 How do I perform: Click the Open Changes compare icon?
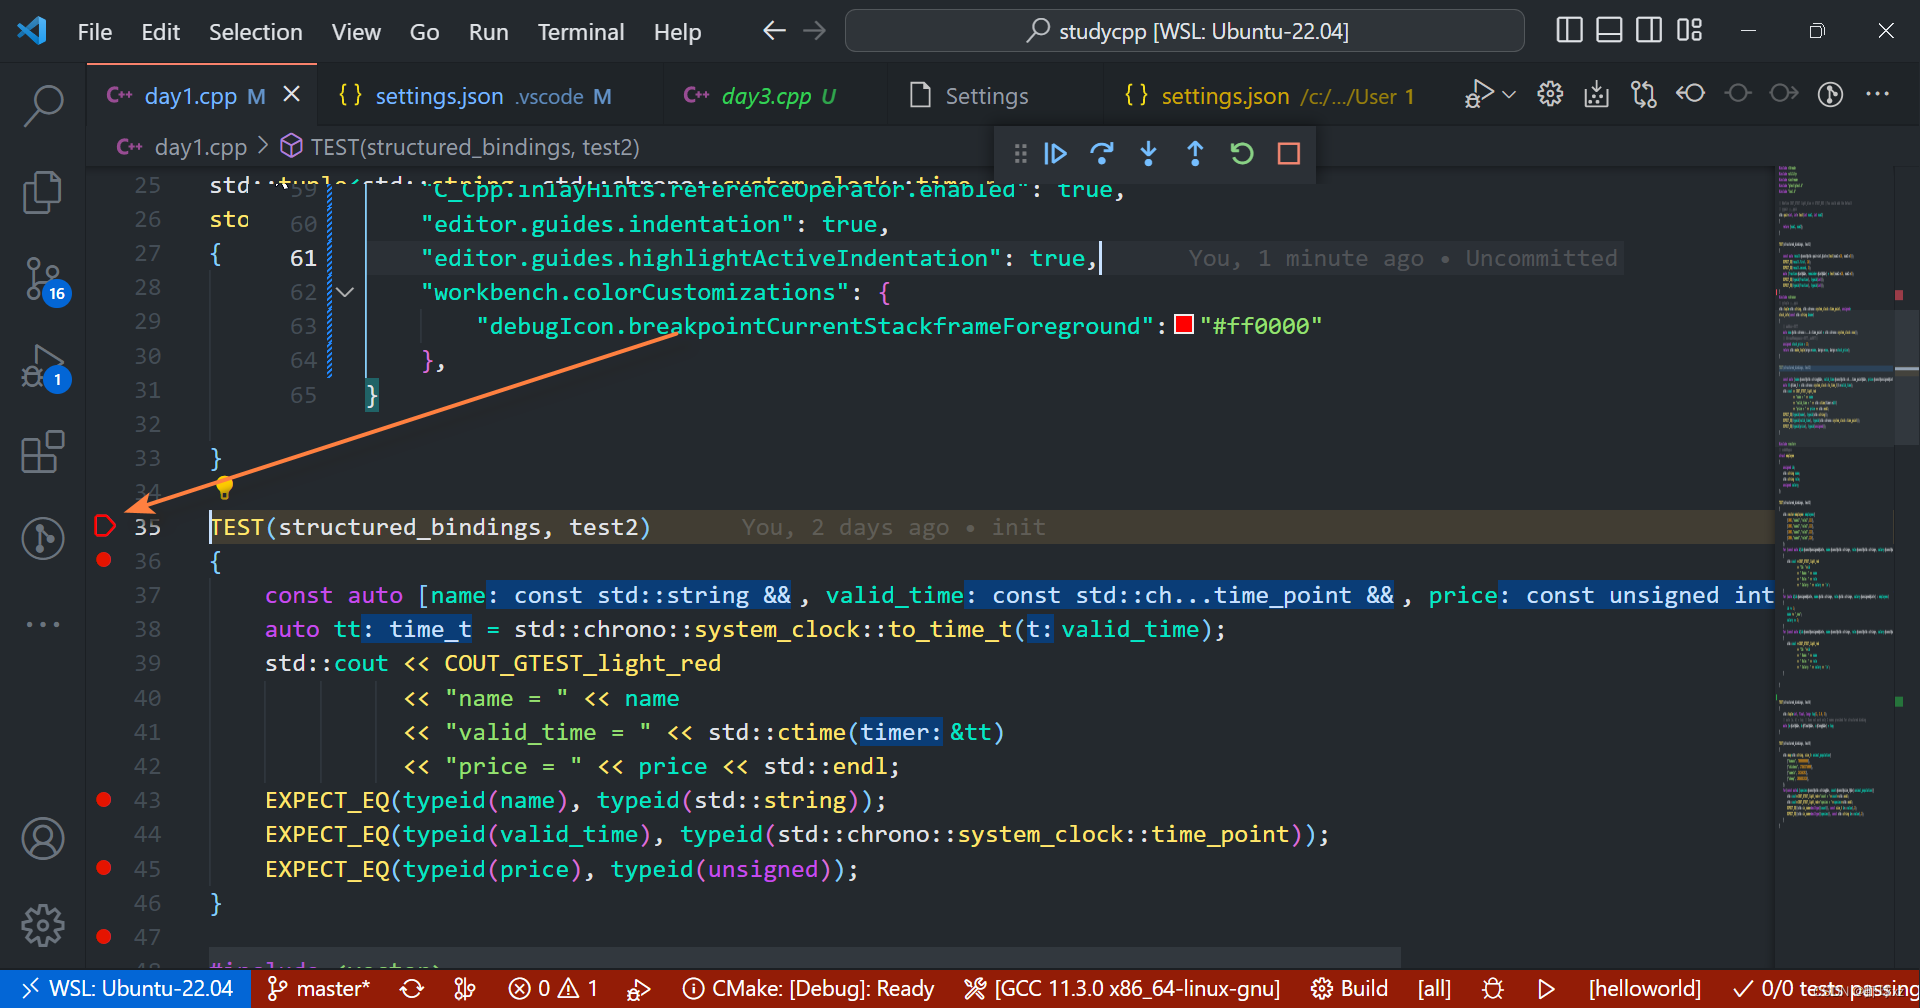[1643, 94]
